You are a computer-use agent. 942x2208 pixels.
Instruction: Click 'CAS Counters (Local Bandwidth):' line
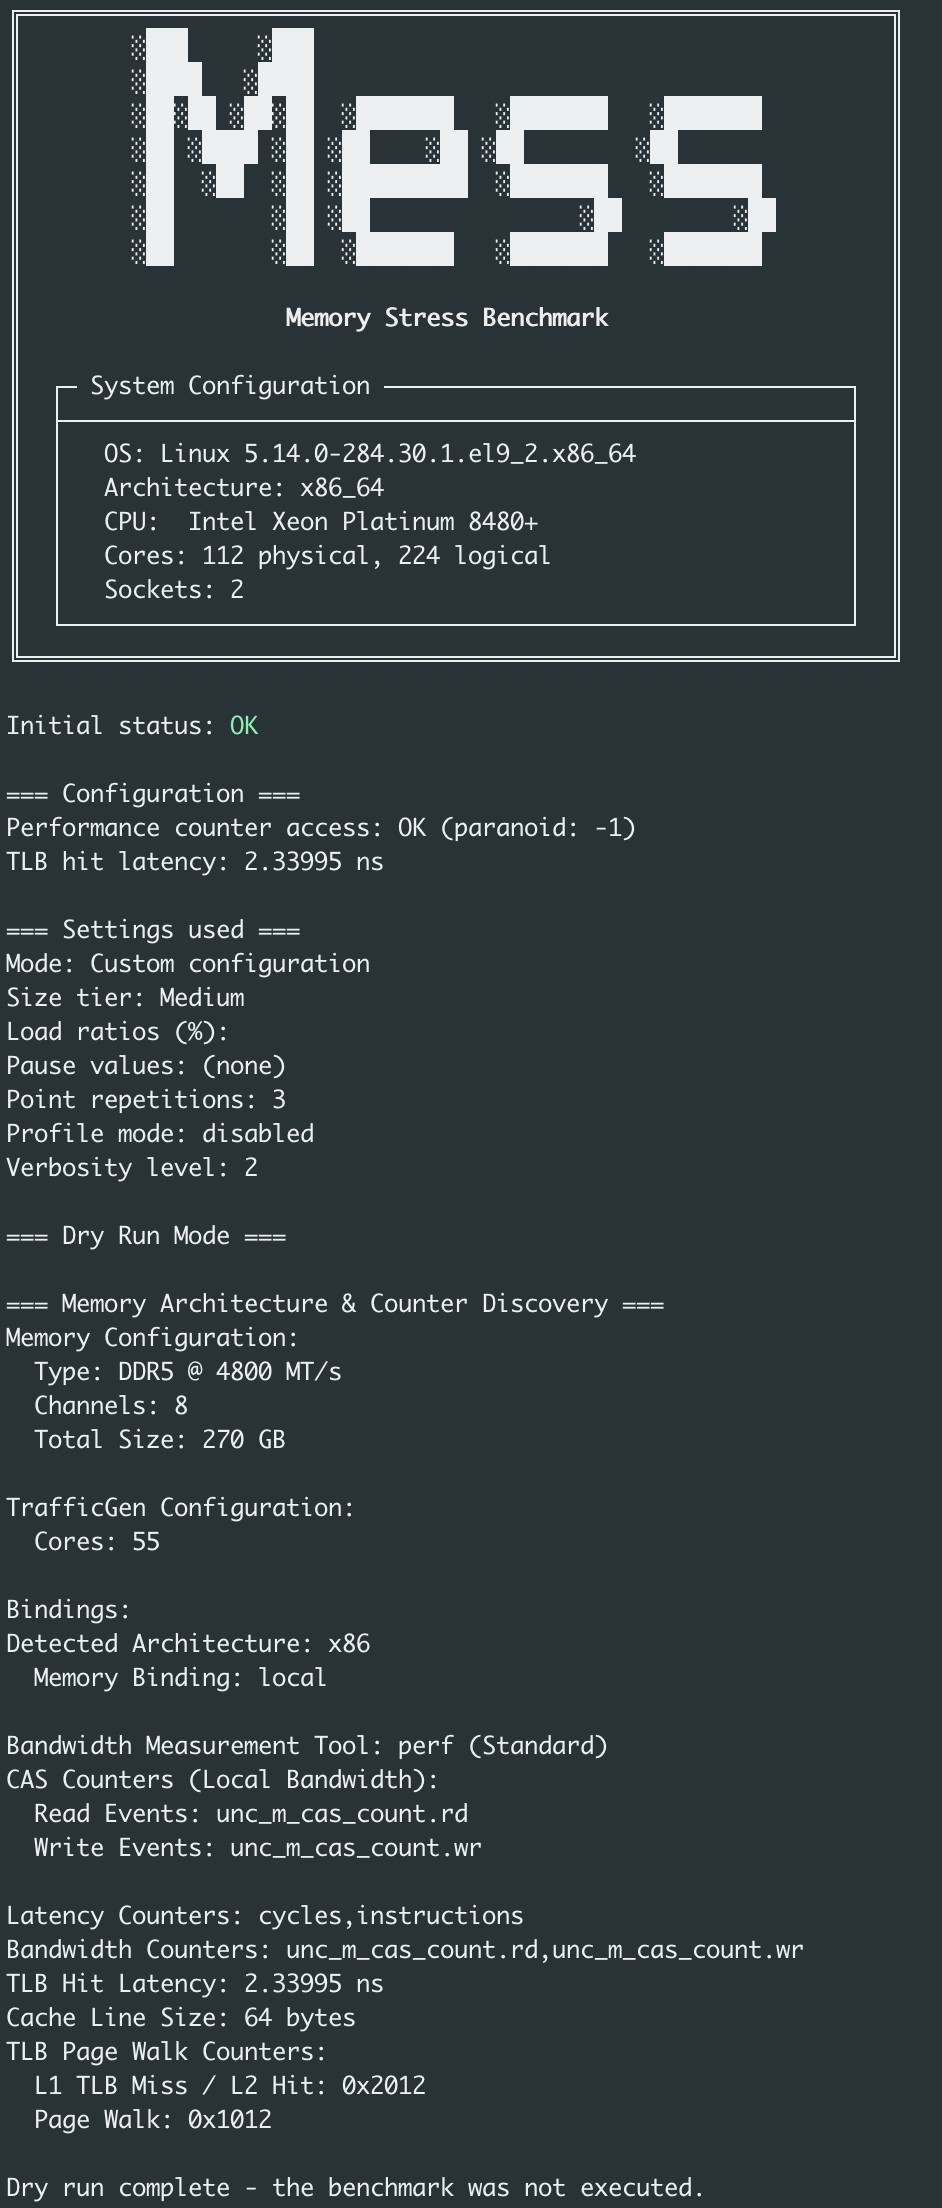222,1780
